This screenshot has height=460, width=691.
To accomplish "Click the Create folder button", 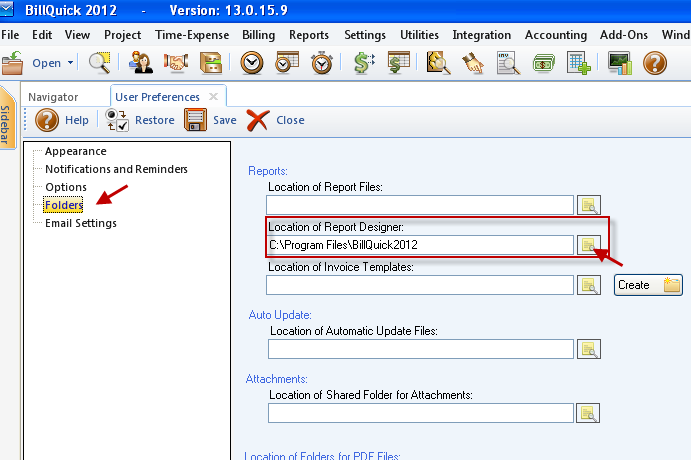I will [648, 285].
